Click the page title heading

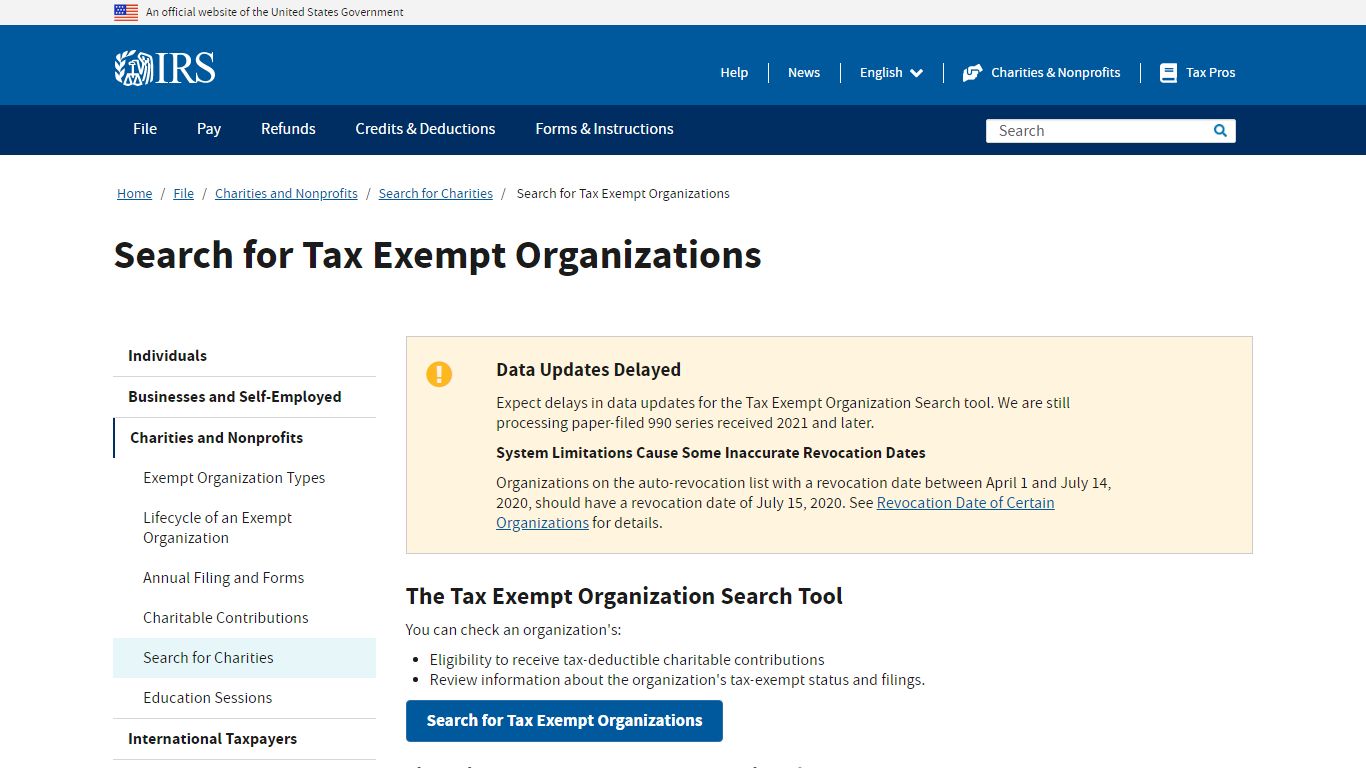pyautogui.click(x=437, y=256)
